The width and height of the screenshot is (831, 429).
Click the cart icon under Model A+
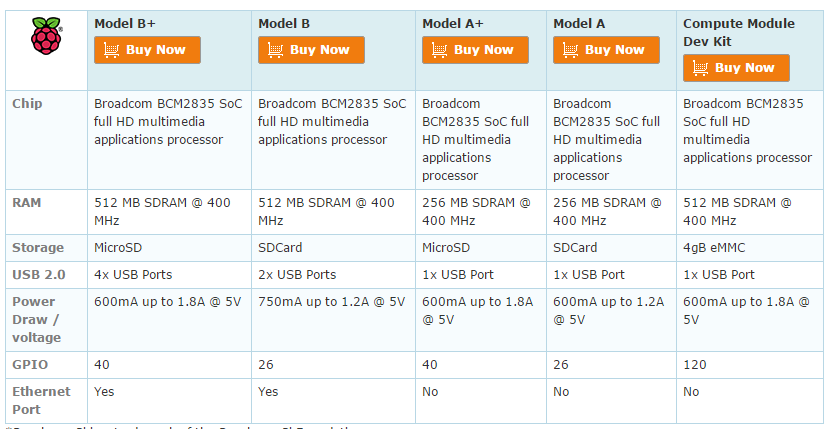tap(439, 50)
